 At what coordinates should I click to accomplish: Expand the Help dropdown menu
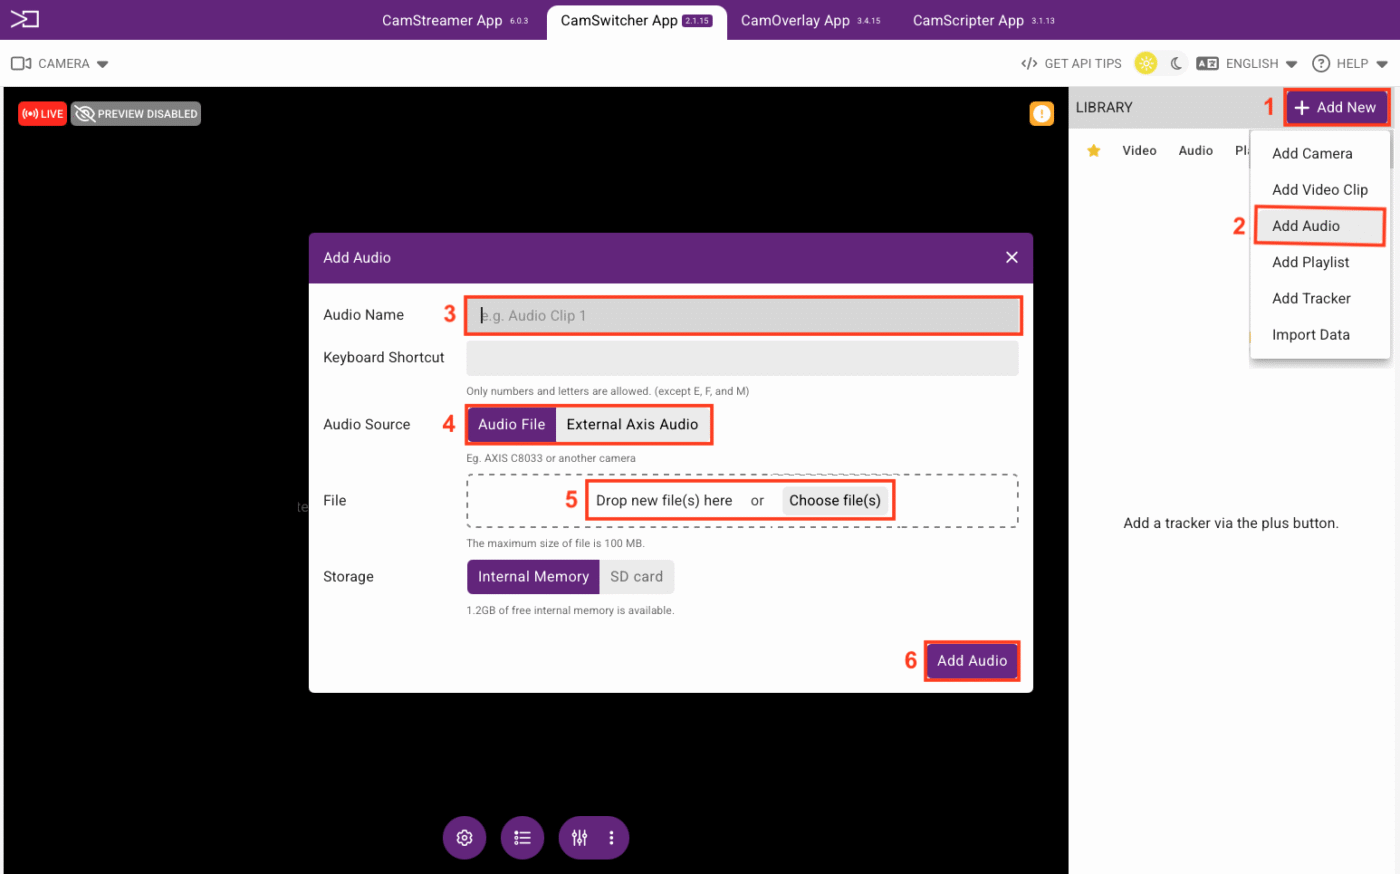coord(1350,64)
